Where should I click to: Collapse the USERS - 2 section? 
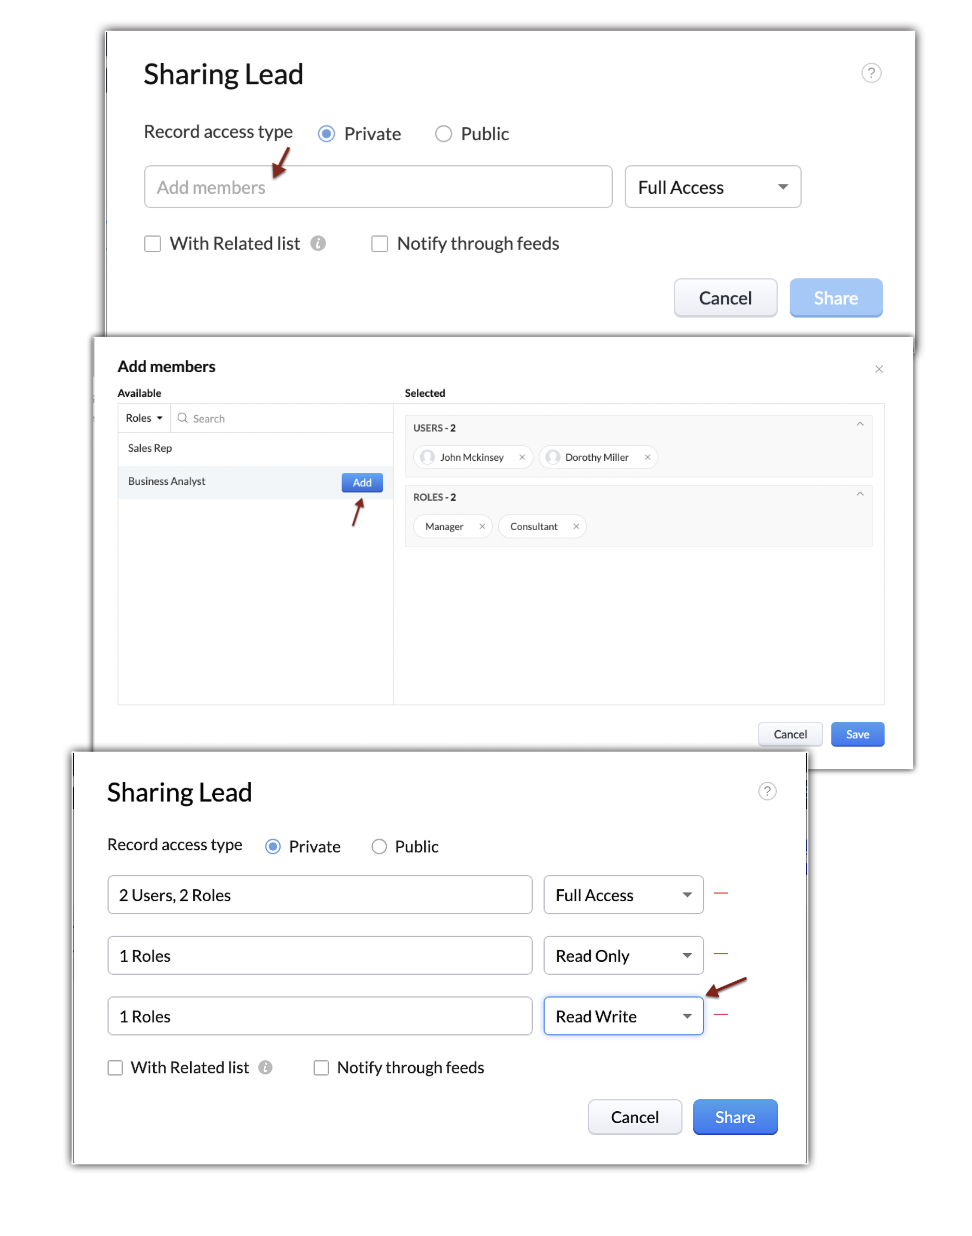coord(859,425)
